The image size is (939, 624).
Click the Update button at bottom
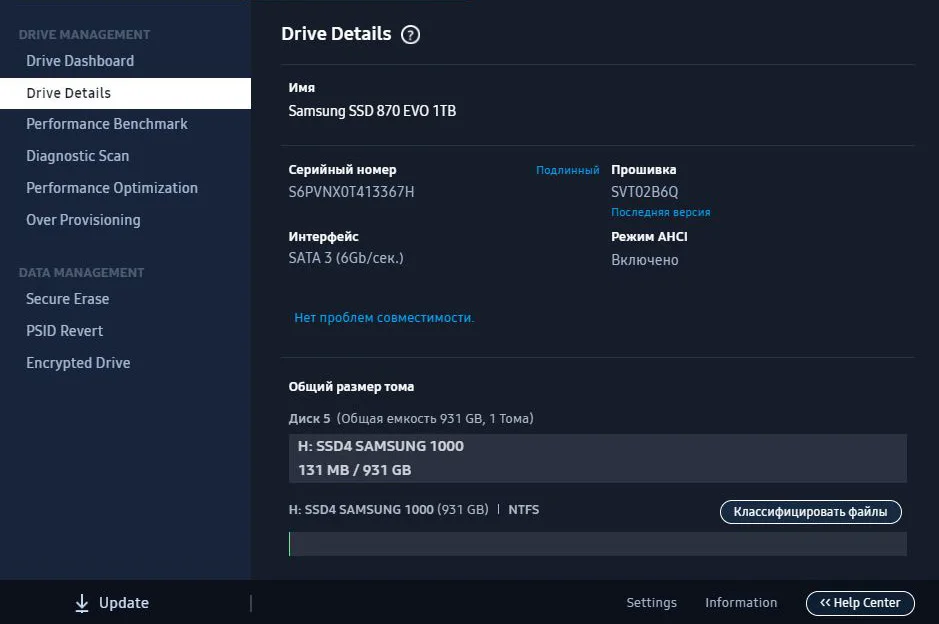tap(112, 603)
